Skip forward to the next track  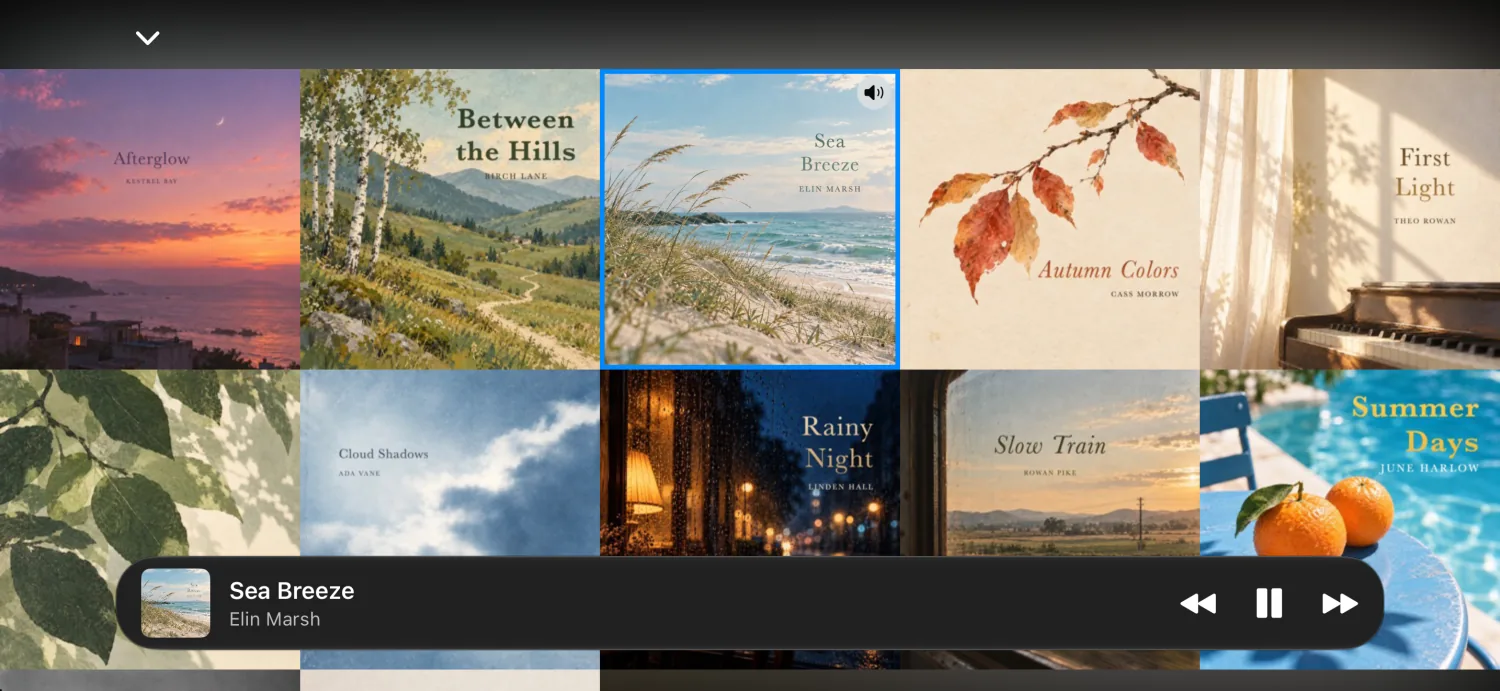tap(1340, 603)
